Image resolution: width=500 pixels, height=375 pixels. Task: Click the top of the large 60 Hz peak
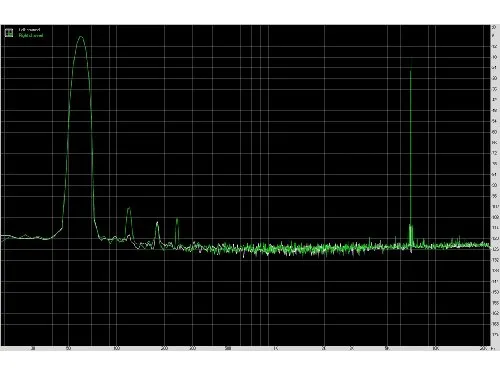click(81, 37)
